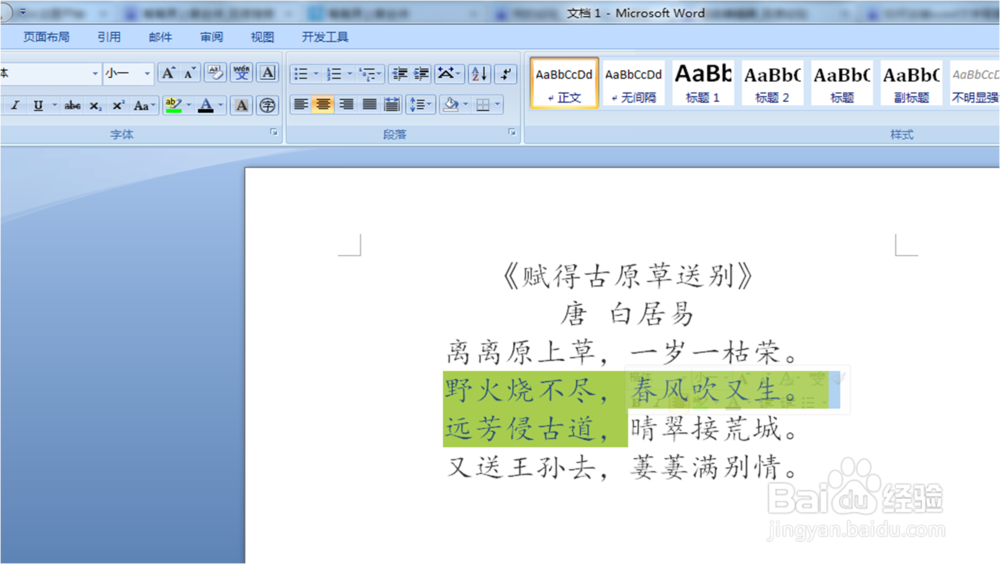This screenshot has width=1000, height=564.
Task: Open the 审阅 tab
Action: click(x=212, y=37)
